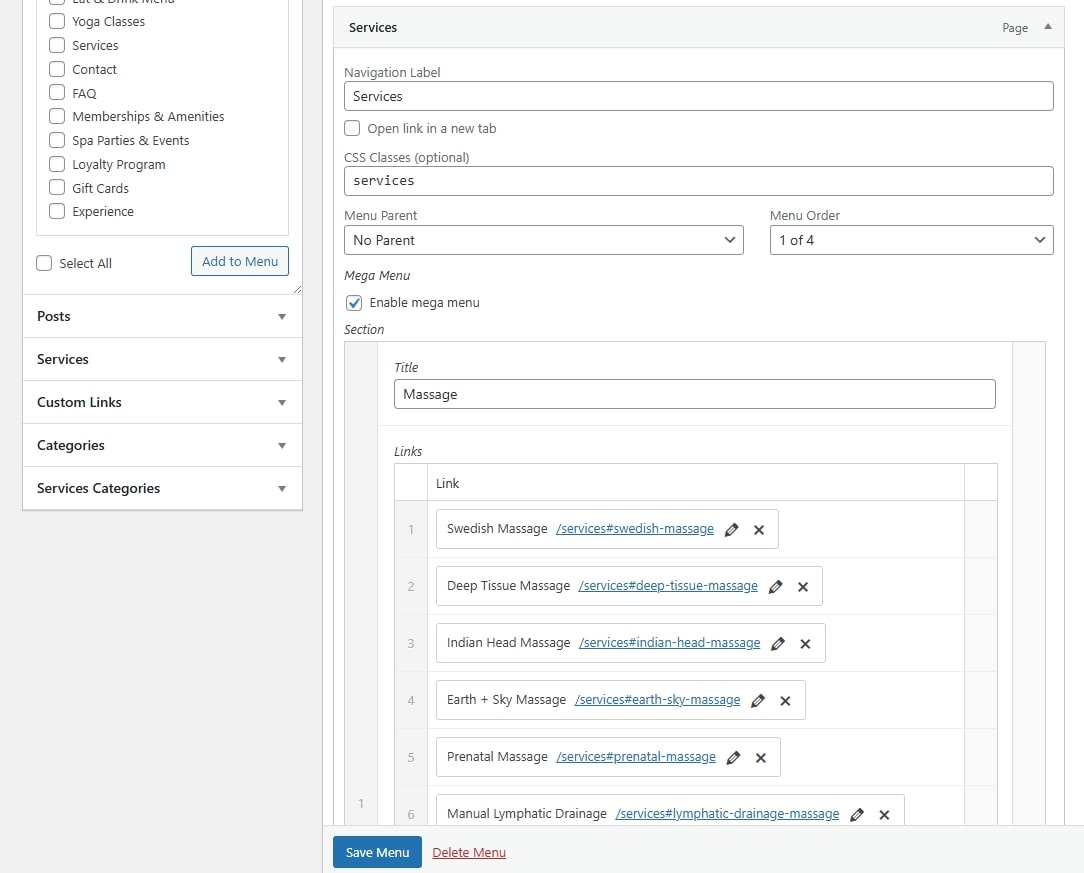
Task: Click the Add to Menu button
Action: (240, 261)
